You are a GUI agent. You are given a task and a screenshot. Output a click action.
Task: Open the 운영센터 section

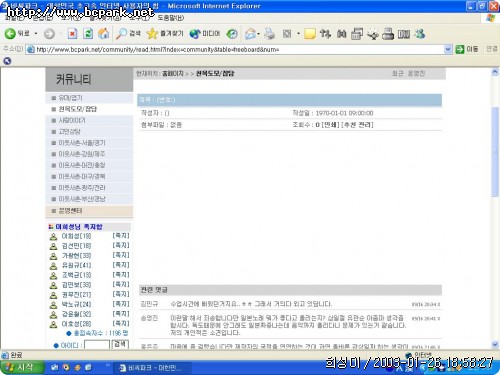coord(70,211)
